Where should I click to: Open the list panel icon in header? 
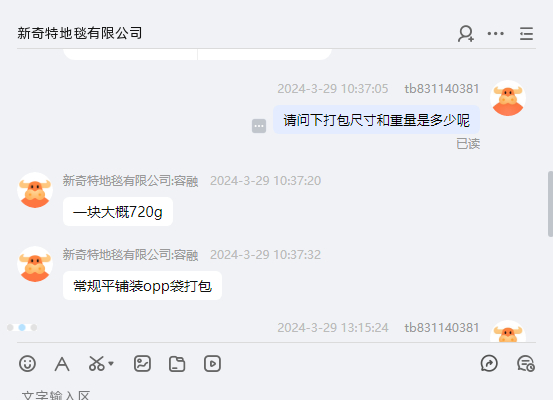526,34
